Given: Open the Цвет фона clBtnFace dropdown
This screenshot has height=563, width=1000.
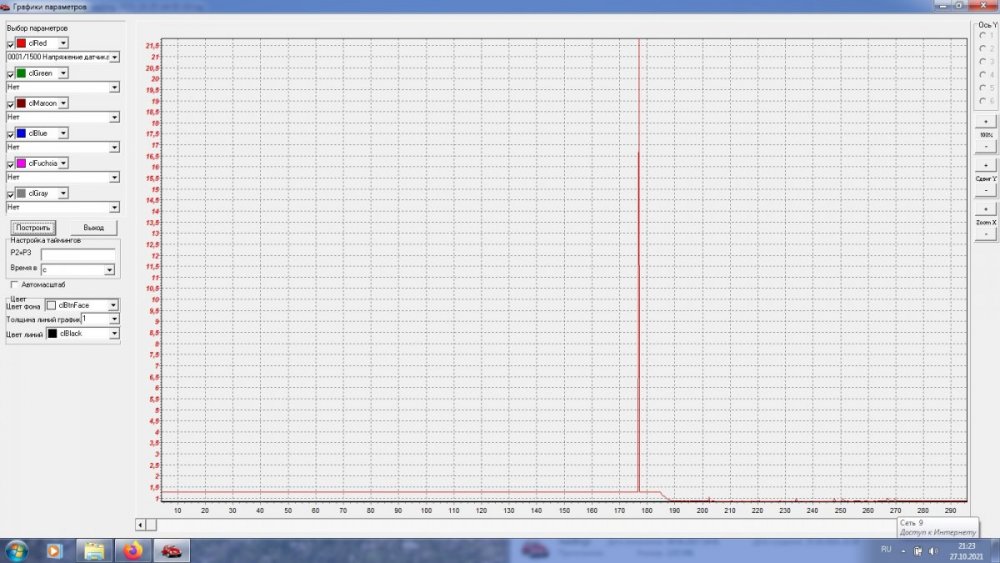Looking at the screenshot, I should (x=113, y=305).
